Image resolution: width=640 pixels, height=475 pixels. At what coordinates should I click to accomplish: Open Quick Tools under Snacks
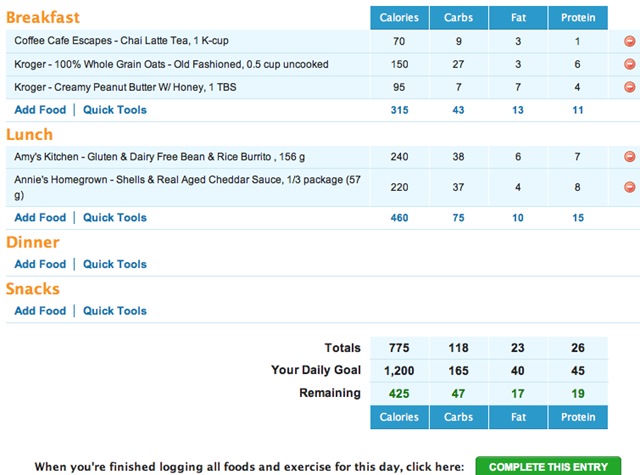coord(114,311)
